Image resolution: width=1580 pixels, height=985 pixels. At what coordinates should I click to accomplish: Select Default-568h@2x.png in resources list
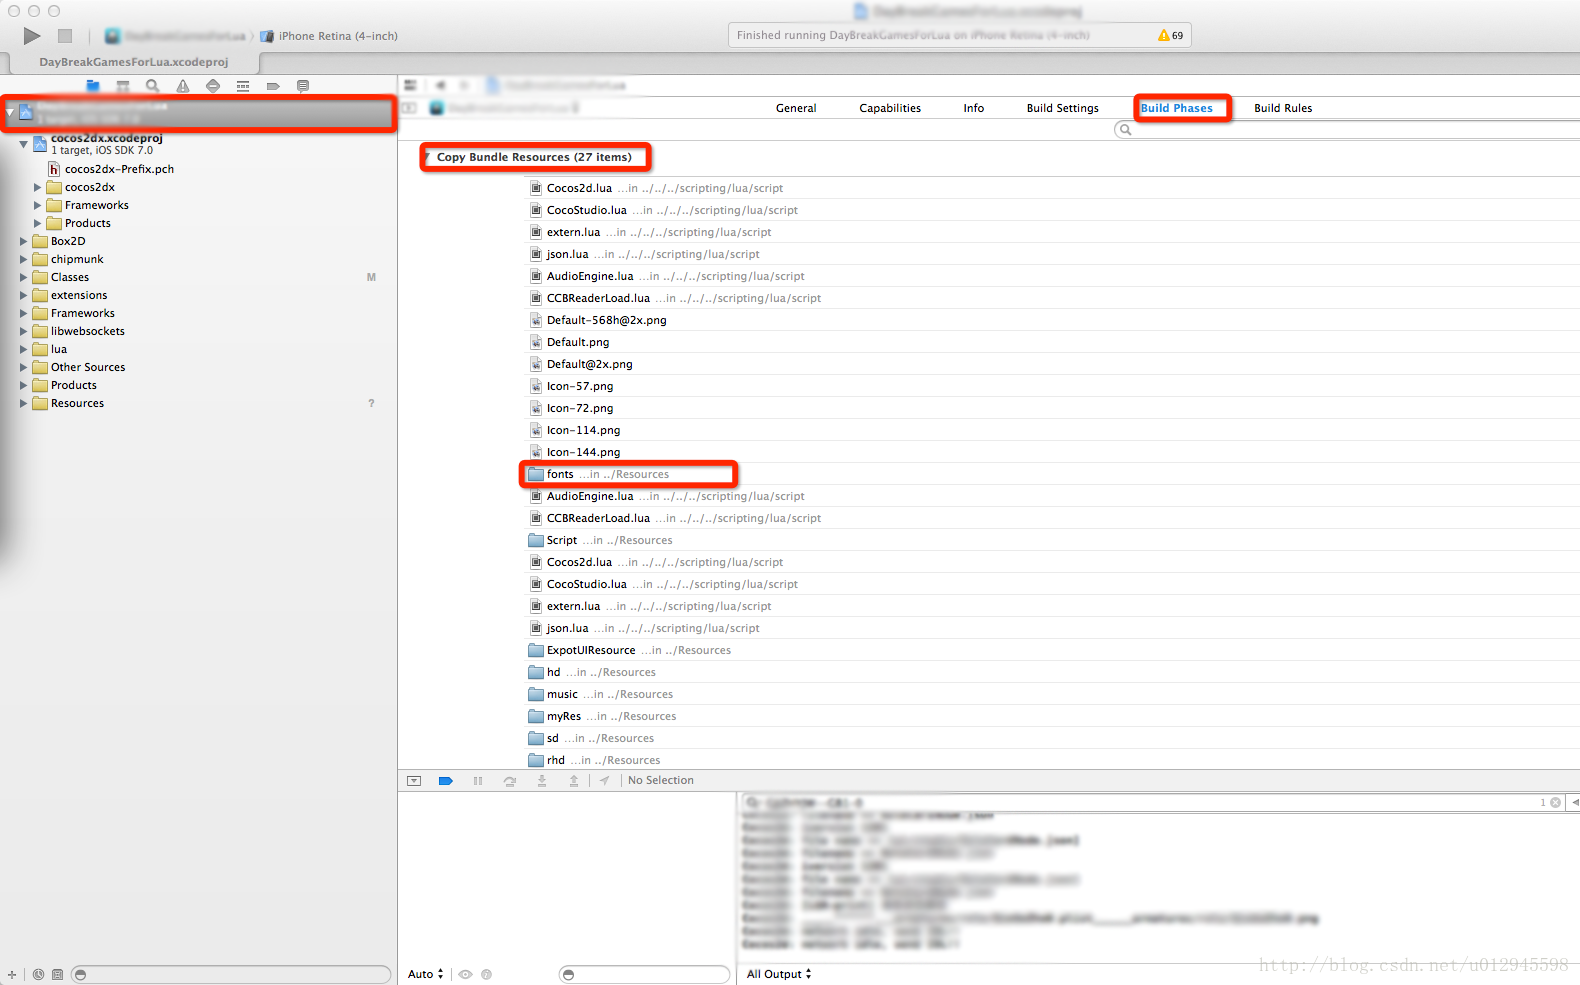(x=1053, y=320)
